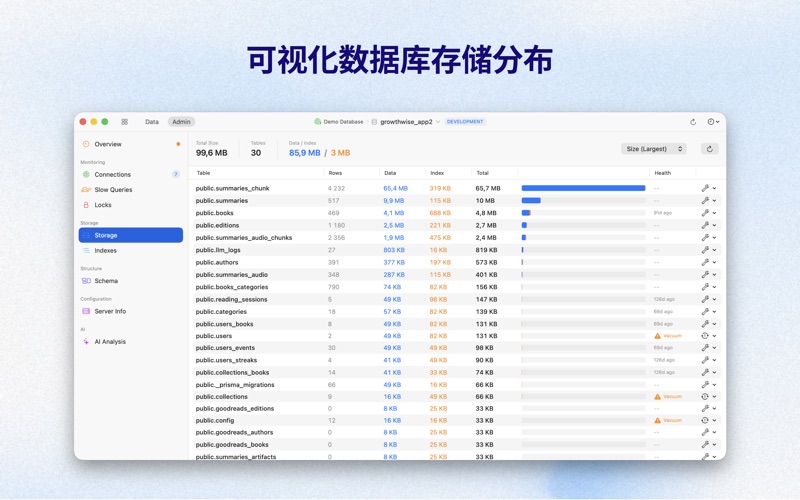Screen dimensions: 800x500
Task: Click the grid layout icon in title bar
Action: coord(124,122)
